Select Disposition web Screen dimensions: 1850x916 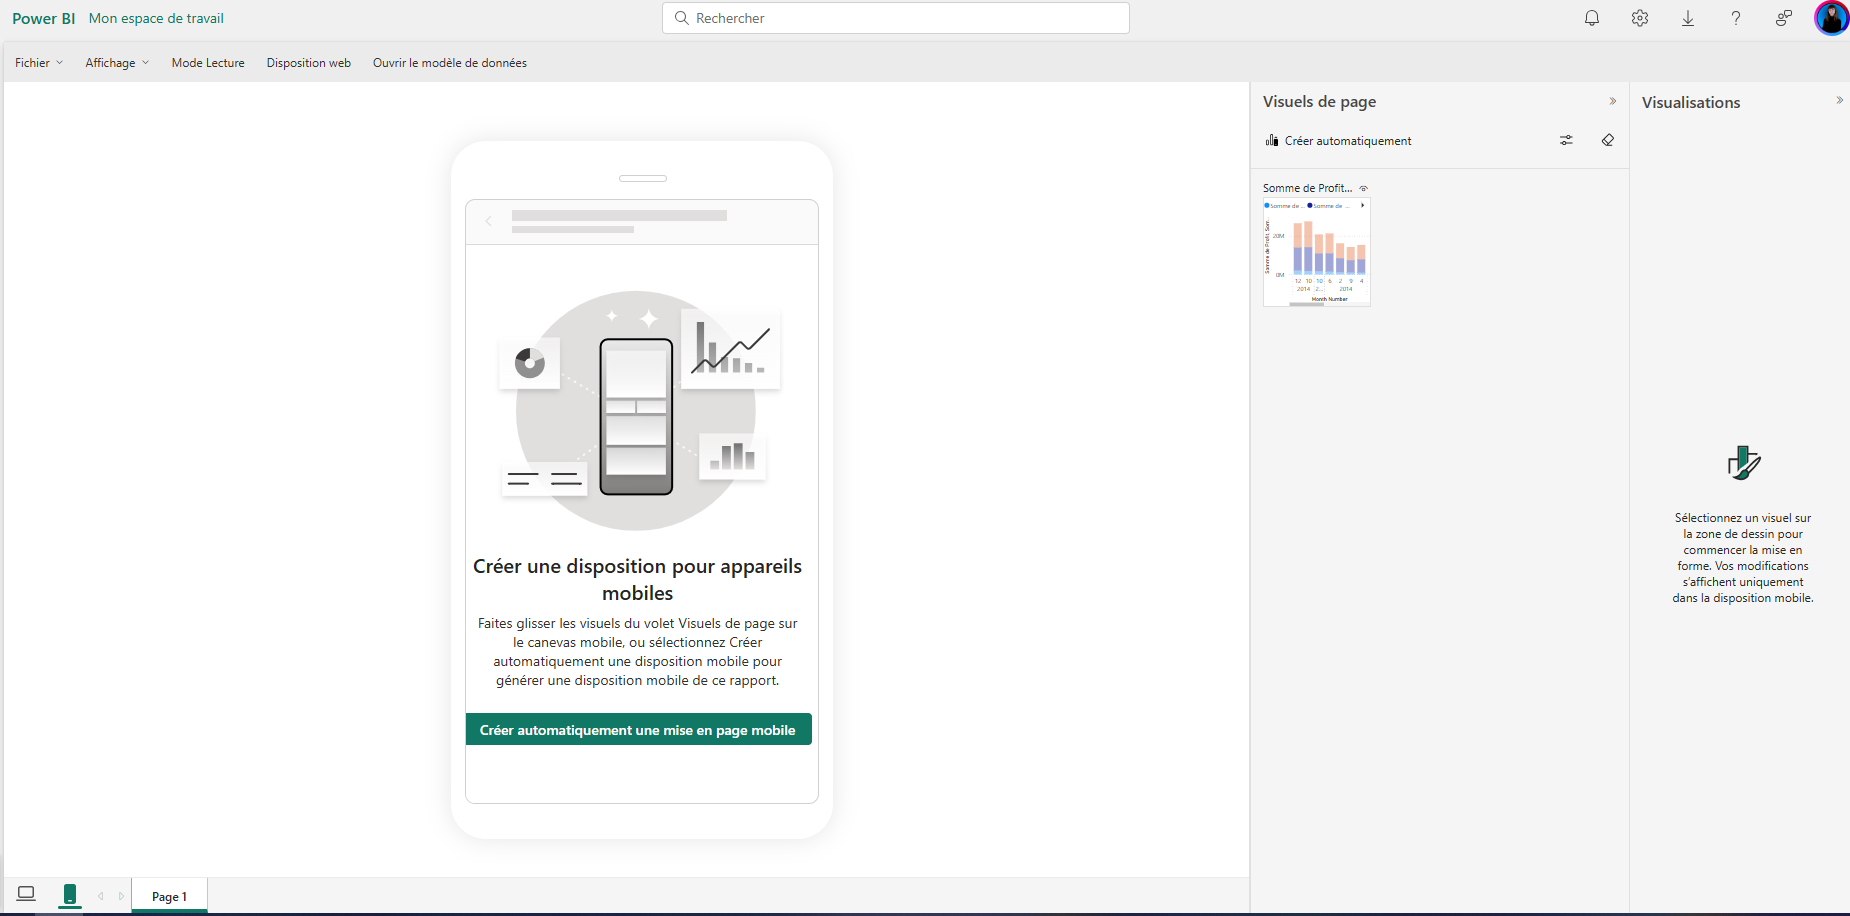pyautogui.click(x=308, y=62)
